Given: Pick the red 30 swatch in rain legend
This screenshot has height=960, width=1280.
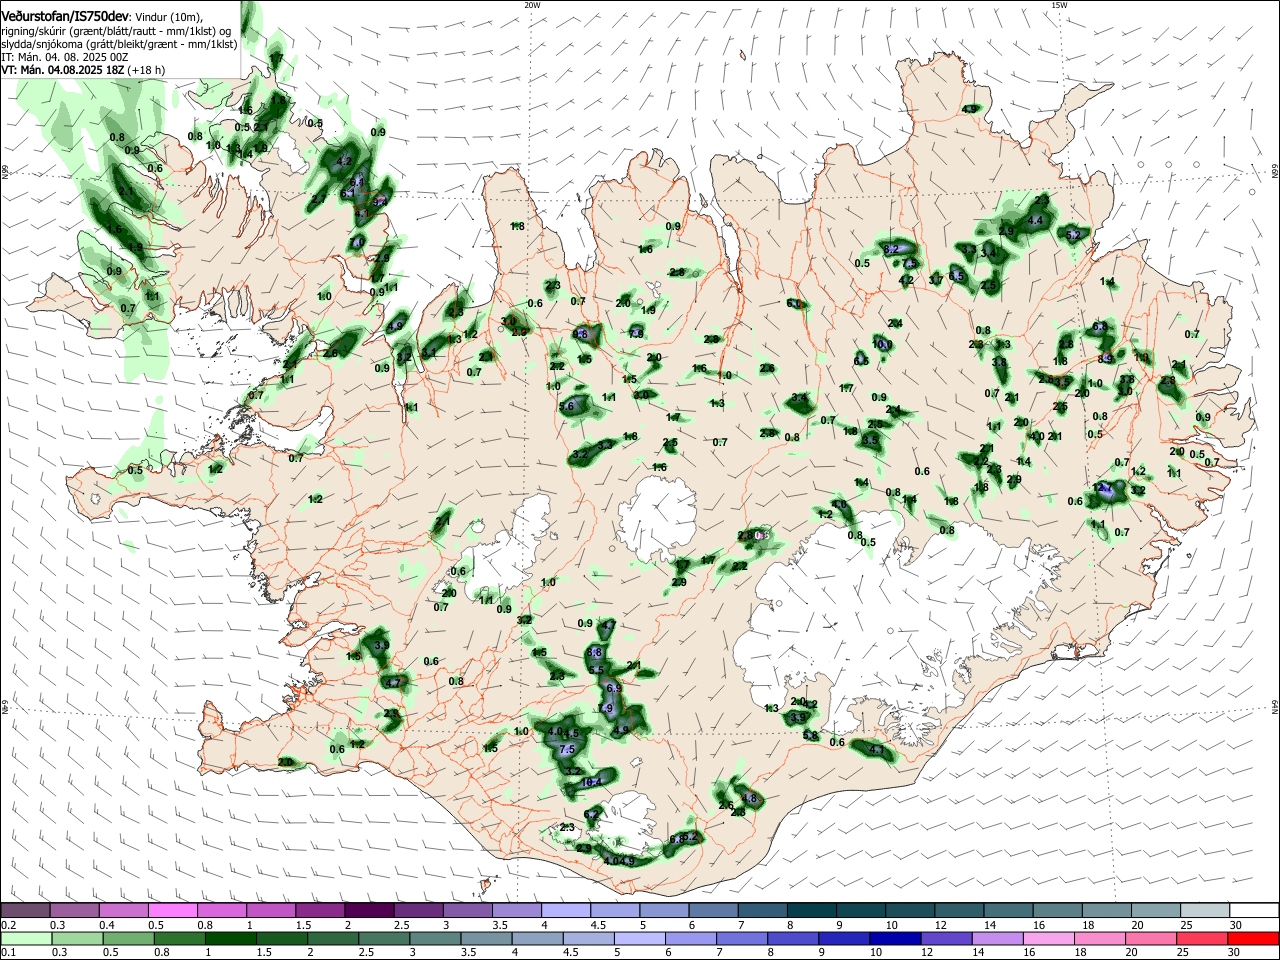Looking at the screenshot, I should click(1253, 939).
